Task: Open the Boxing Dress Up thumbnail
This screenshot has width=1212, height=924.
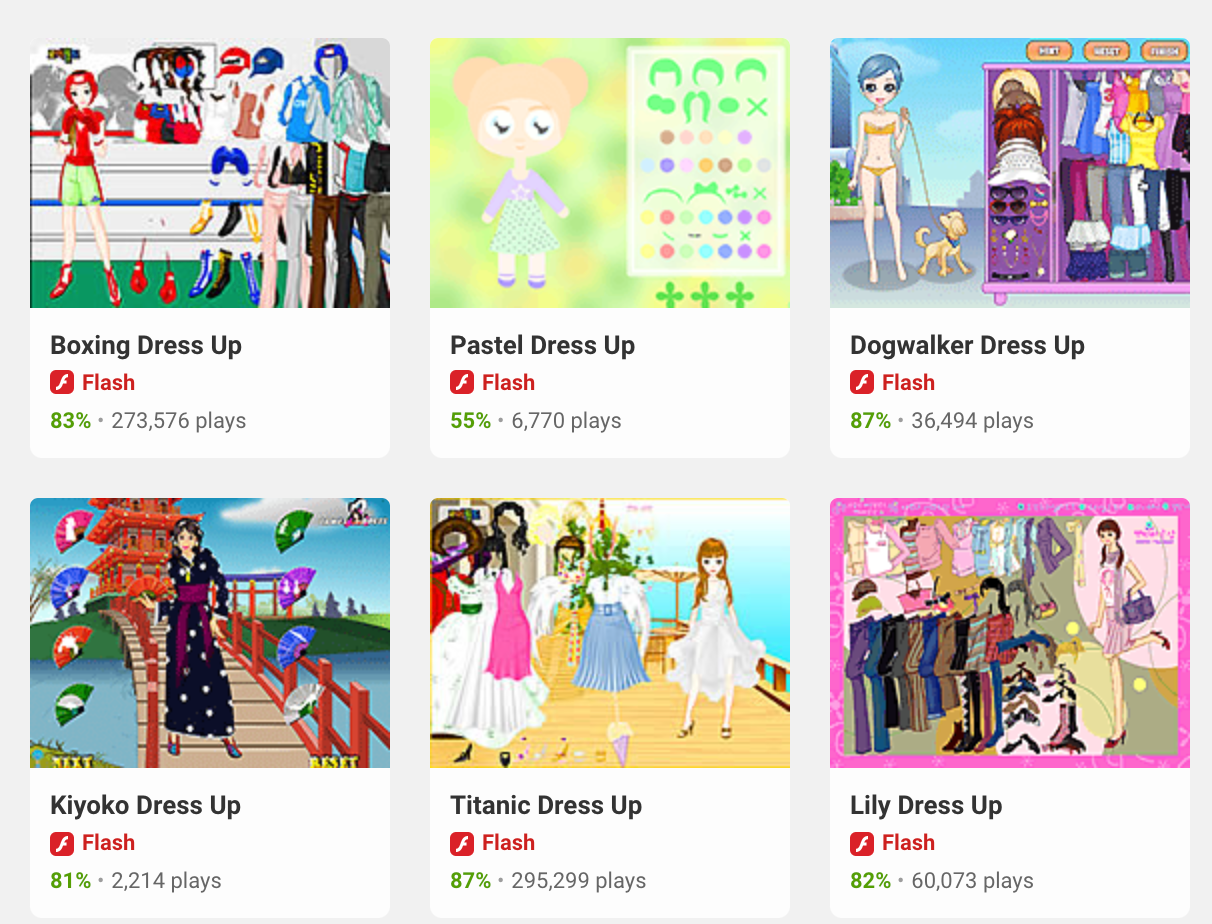Action: coord(210,173)
